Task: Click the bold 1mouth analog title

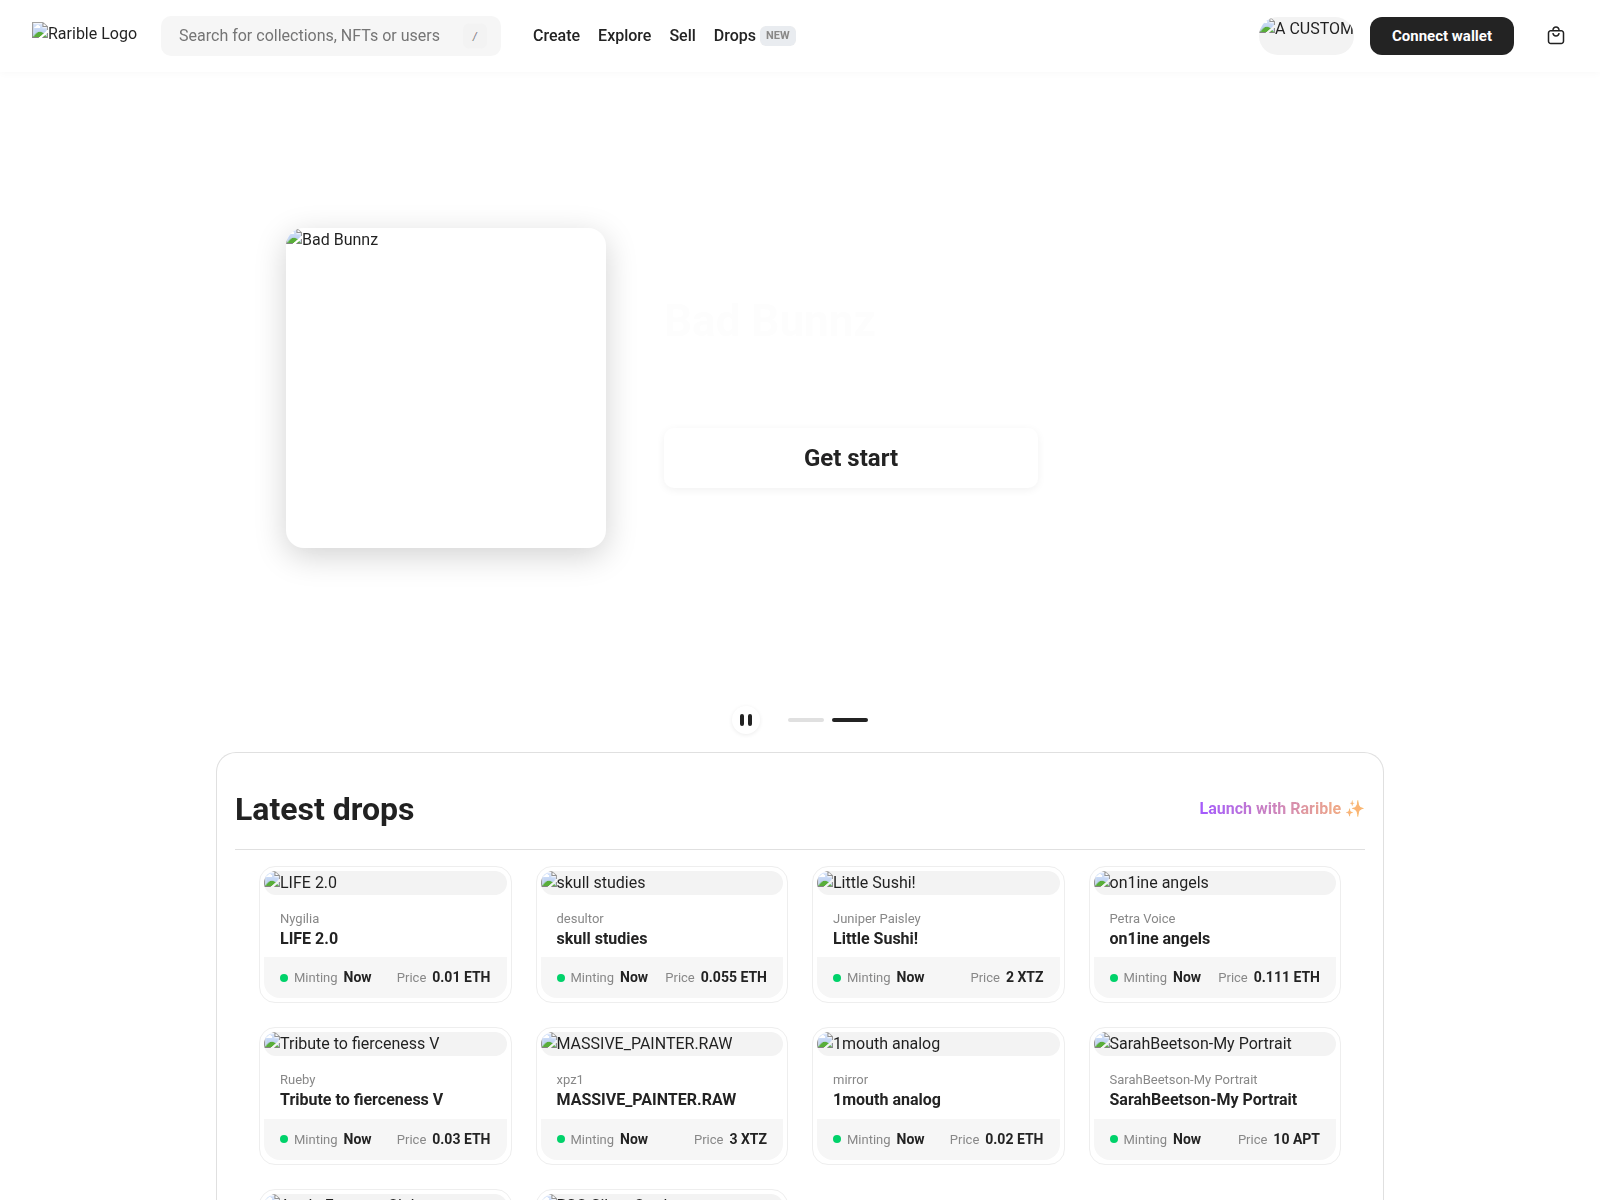Action: click(x=887, y=1100)
